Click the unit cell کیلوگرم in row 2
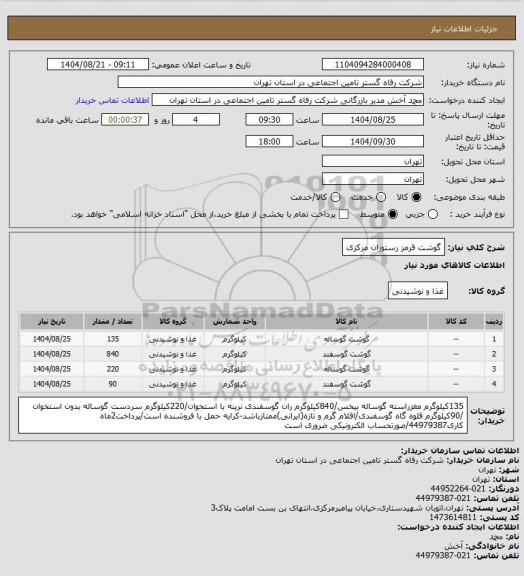 (x=234, y=354)
